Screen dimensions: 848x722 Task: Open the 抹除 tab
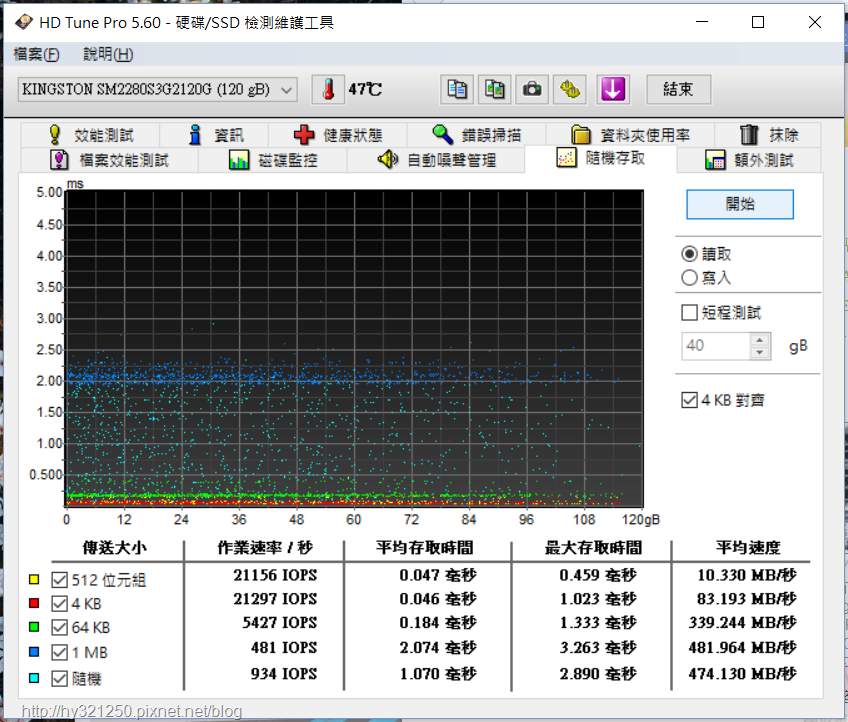point(768,135)
